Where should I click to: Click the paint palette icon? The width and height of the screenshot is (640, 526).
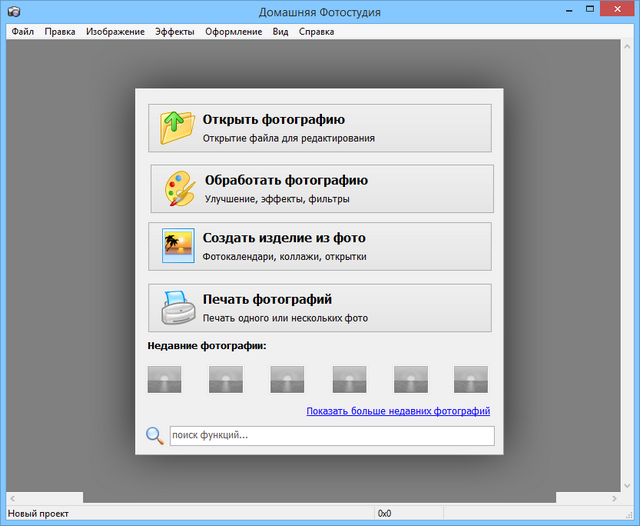180,189
